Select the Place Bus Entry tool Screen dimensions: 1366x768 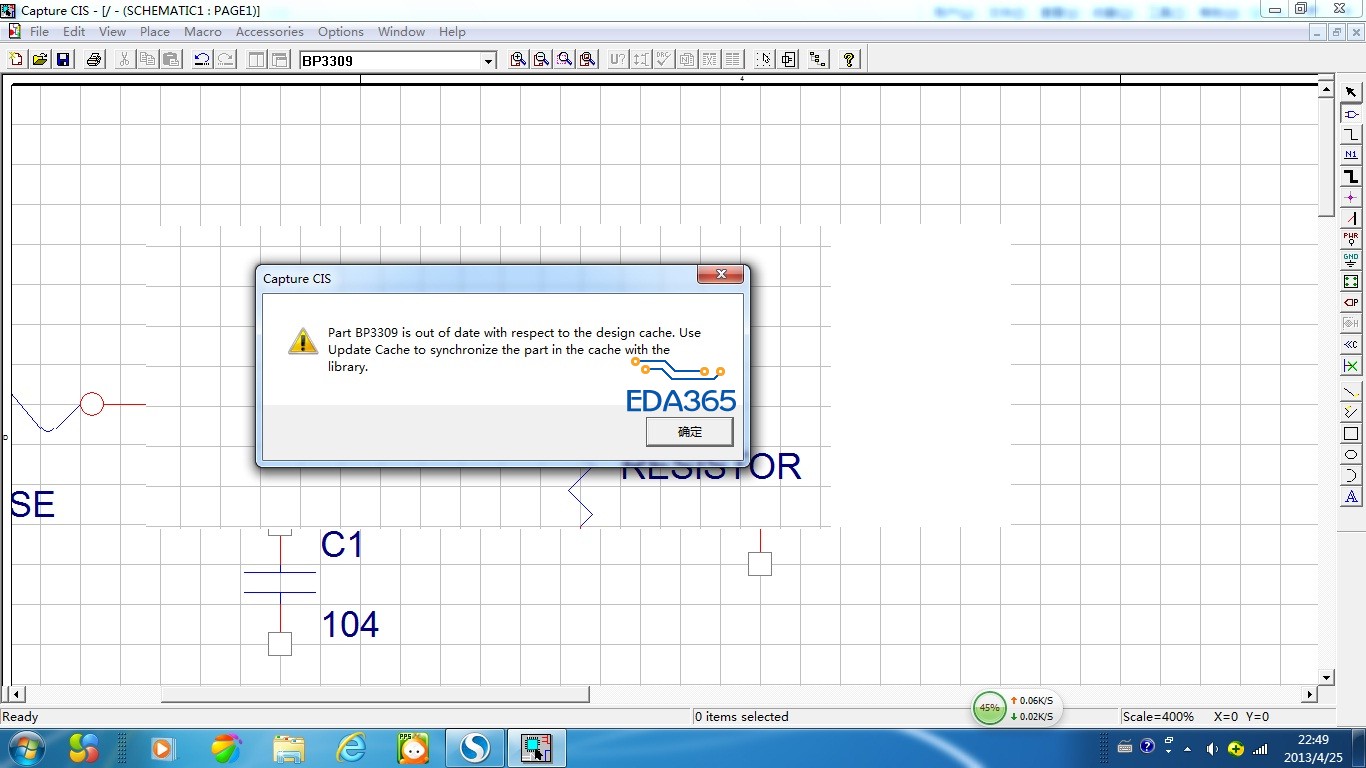pyautogui.click(x=1351, y=218)
